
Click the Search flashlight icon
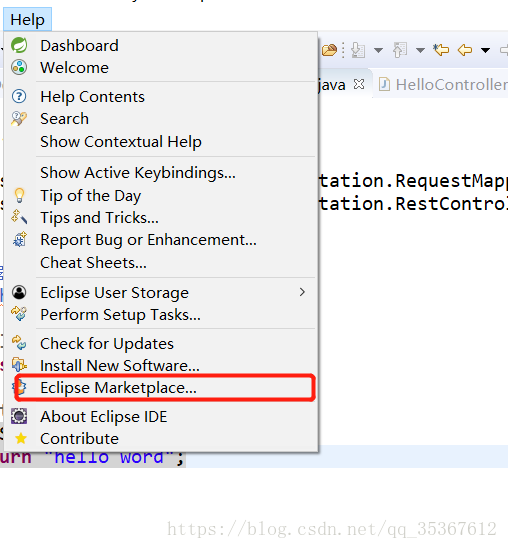[x=19, y=119]
